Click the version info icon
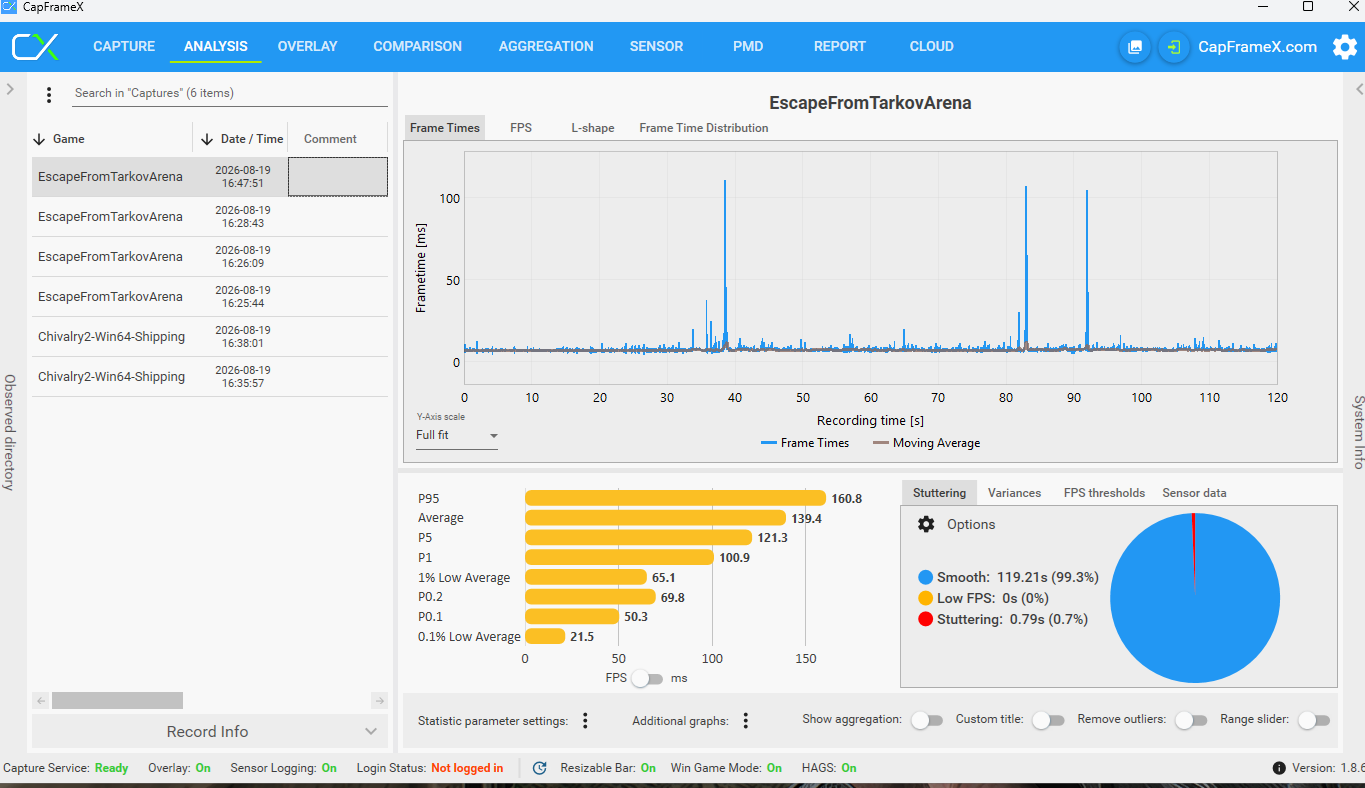This screenshot has height=788, width=1365. coord(1279,768)
